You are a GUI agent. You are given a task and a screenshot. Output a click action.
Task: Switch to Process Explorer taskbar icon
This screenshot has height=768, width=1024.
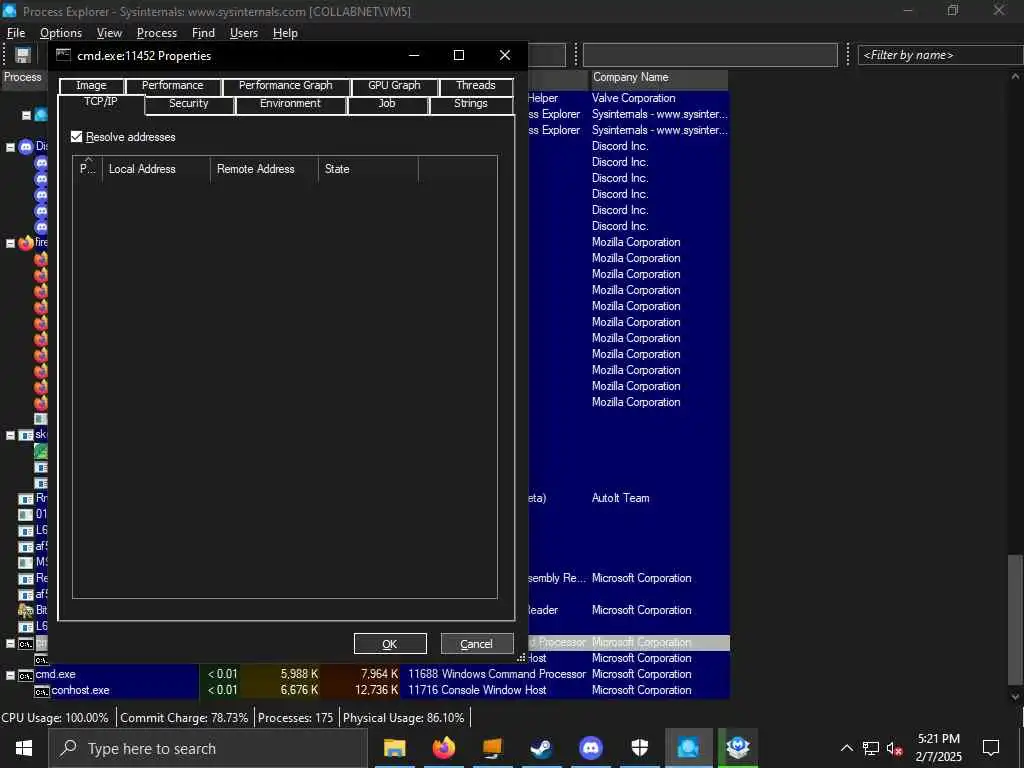(688, 748)
